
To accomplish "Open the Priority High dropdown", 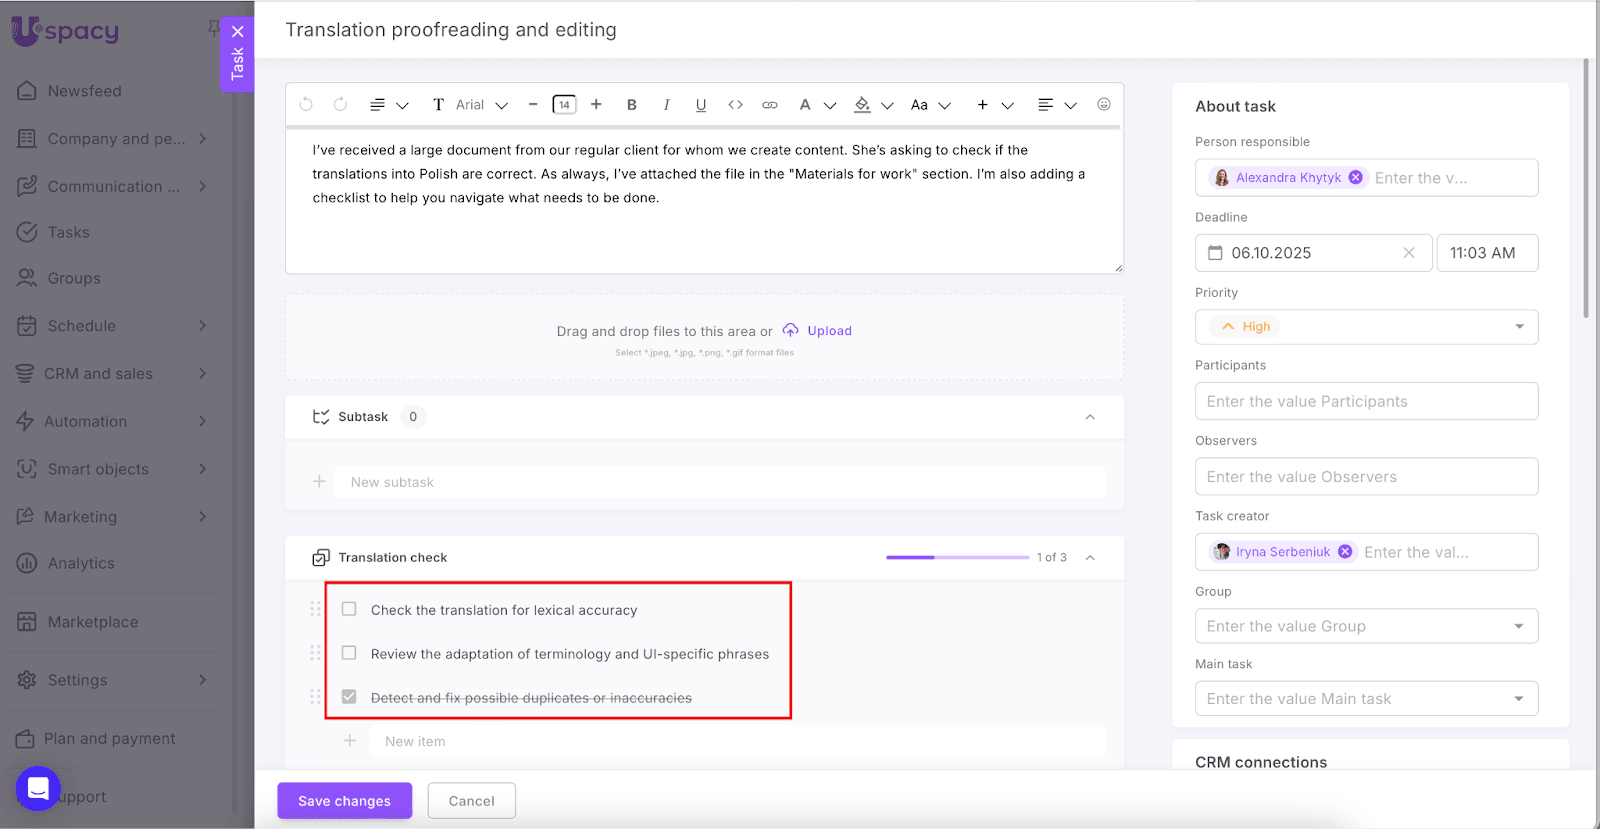I will 1366,327.
